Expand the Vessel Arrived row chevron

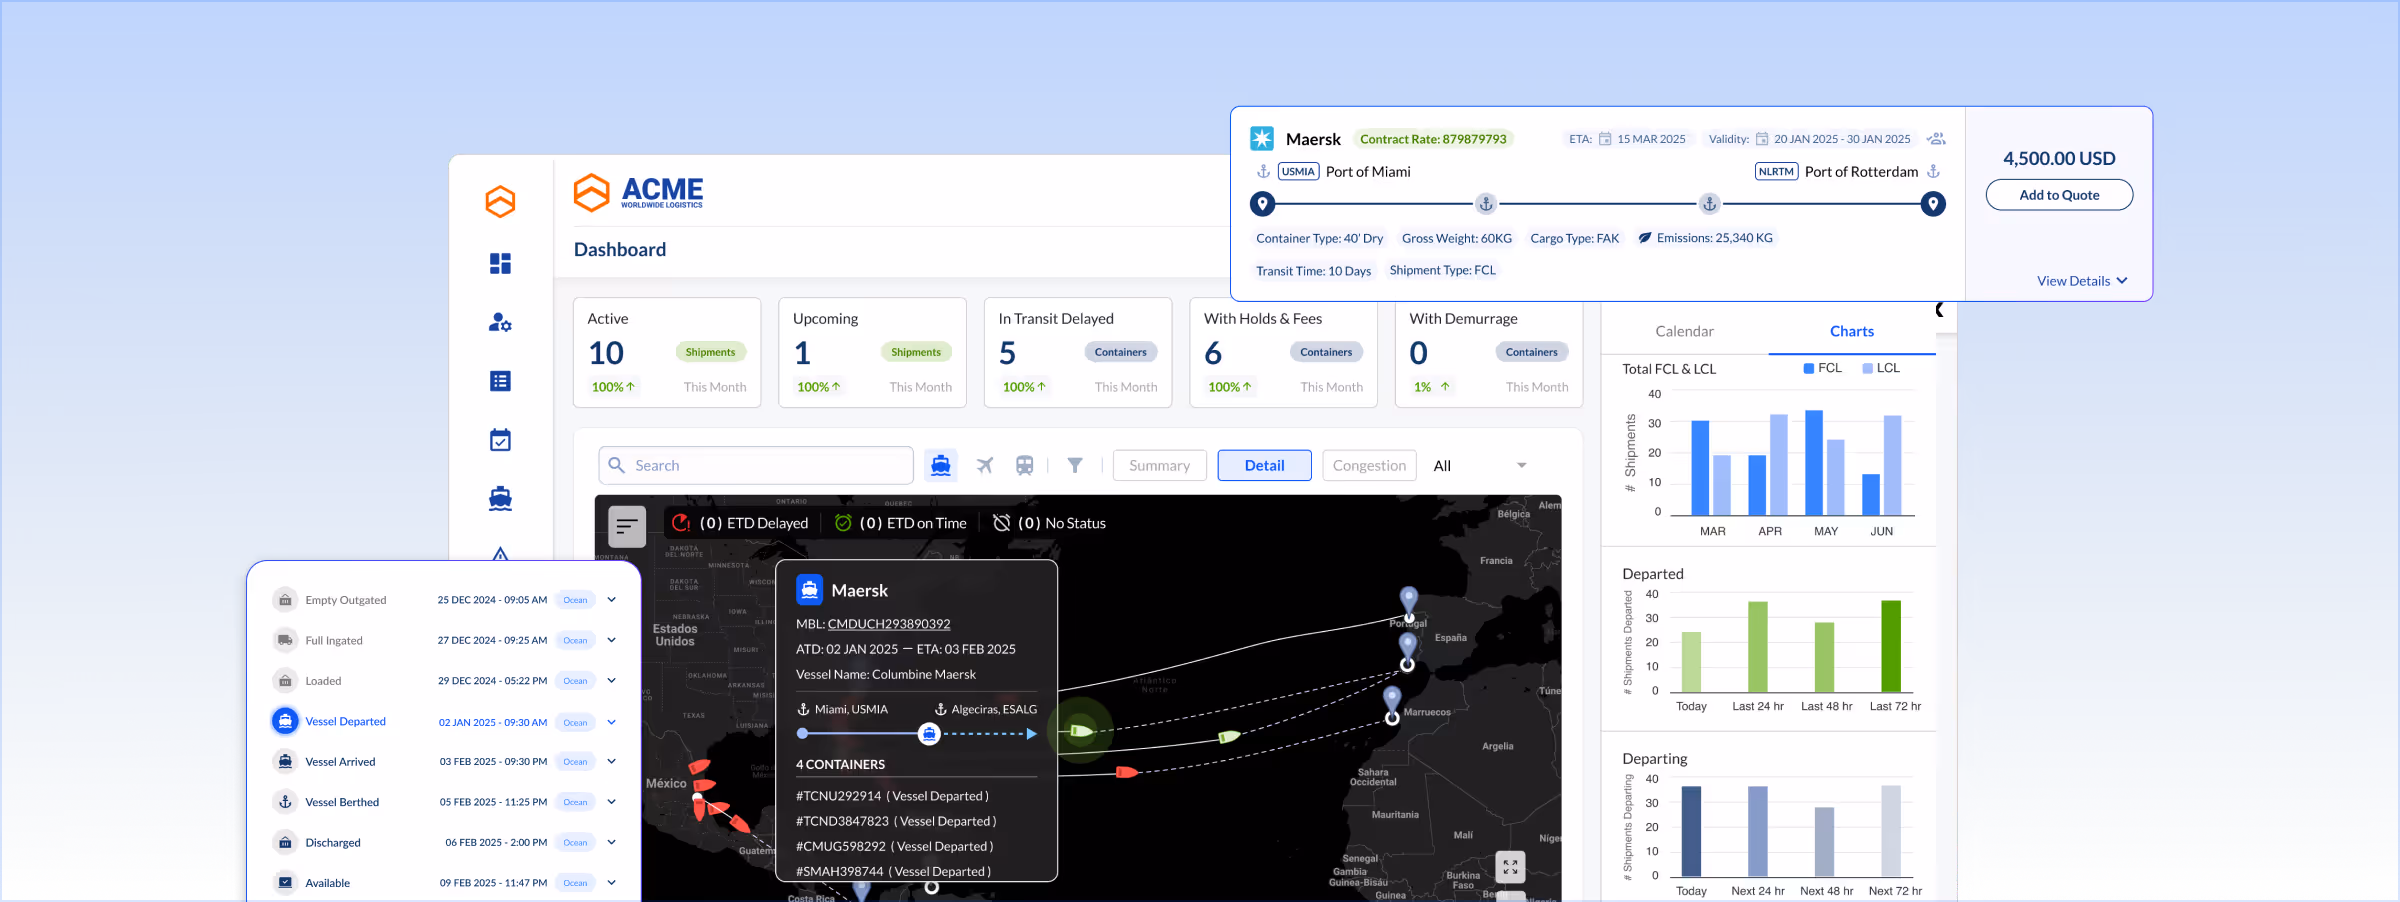point(611,762)
